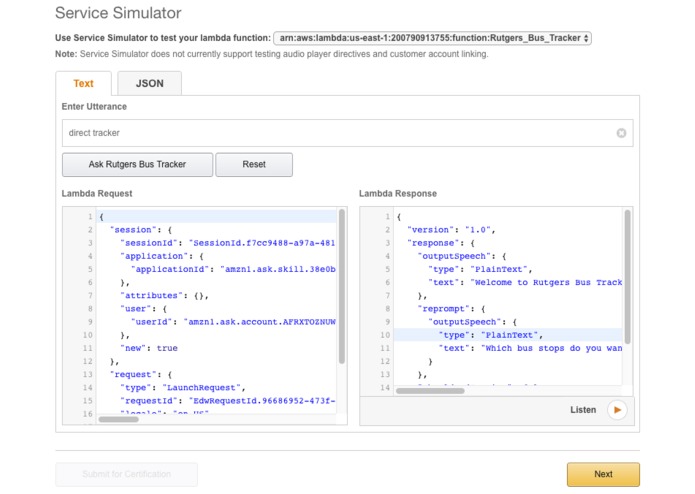The height and width of the screenshot is (494, 695).
Task: Click Ask Rutgers Bus Tracker button
Action: point(137,164)
